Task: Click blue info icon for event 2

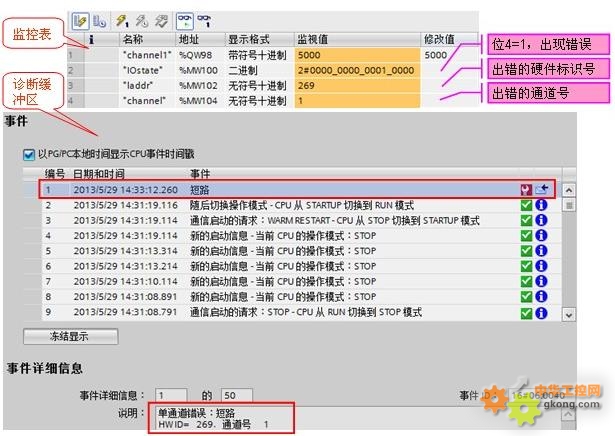Action: [541, 205]
